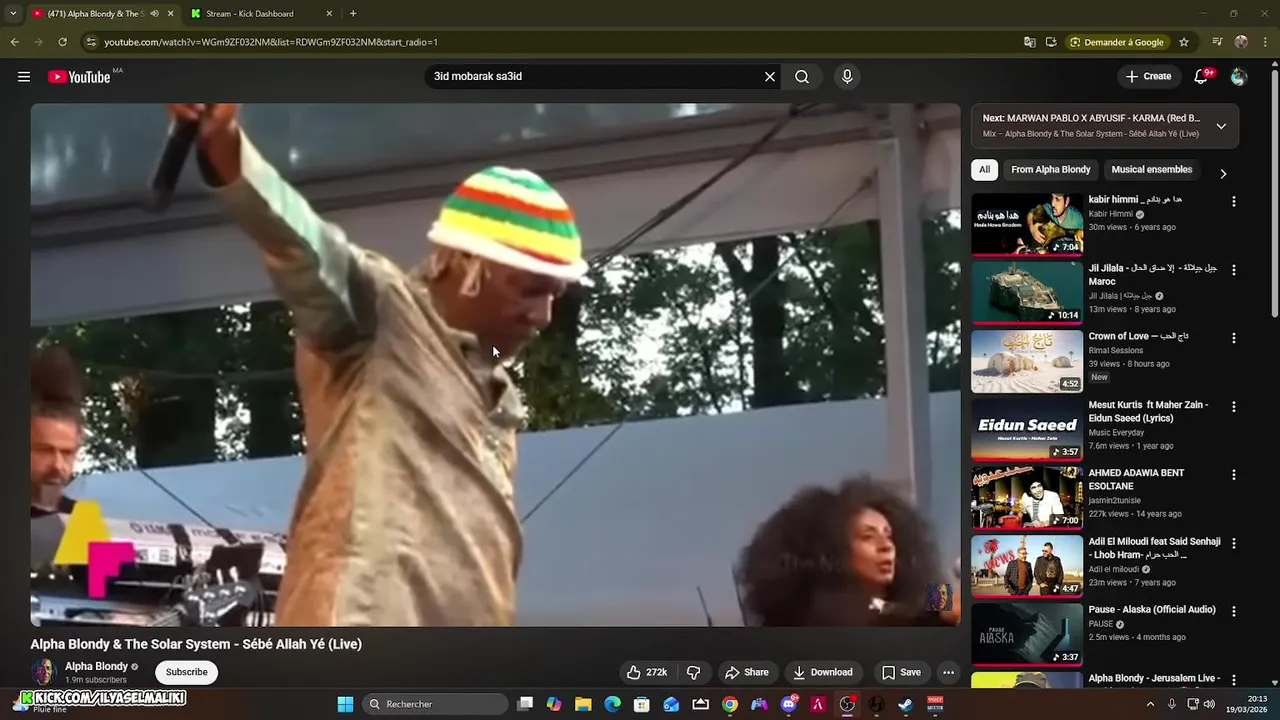The image size is (1280, 720).
Task: Open YouTube notifications bell
Action: coord(1202,77)
